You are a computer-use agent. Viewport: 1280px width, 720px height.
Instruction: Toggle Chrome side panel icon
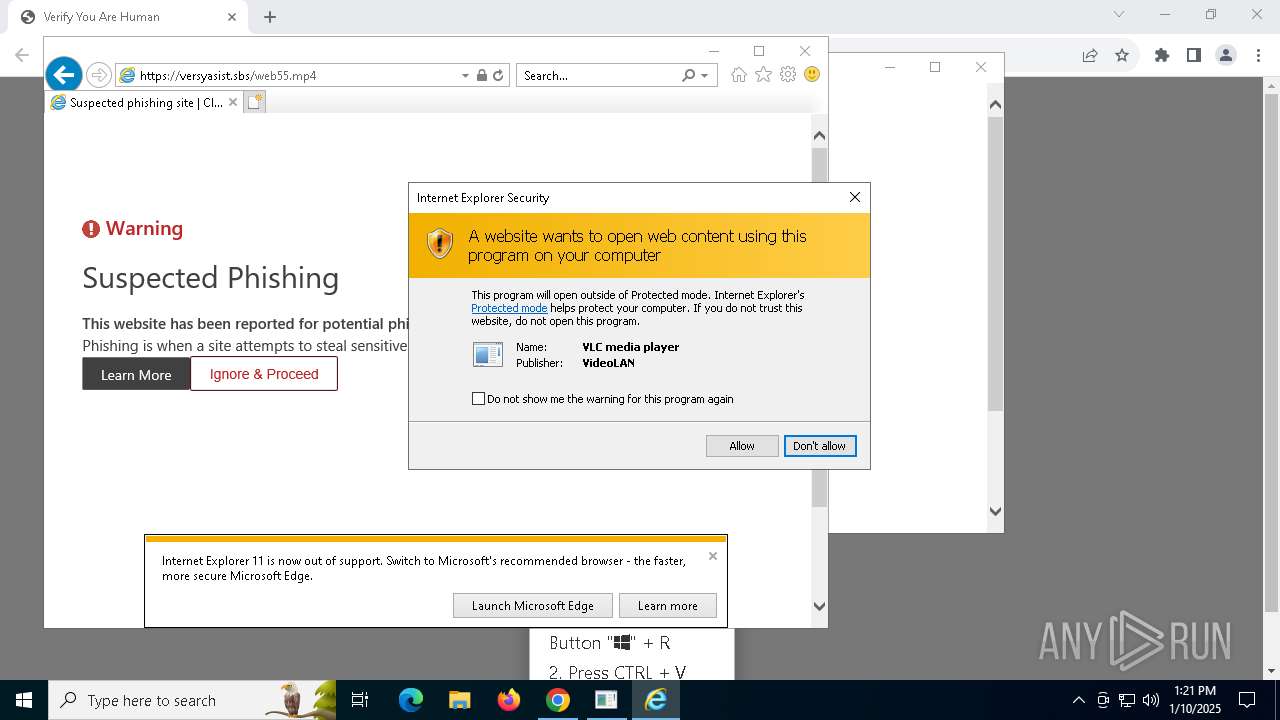coord(1193,56)
